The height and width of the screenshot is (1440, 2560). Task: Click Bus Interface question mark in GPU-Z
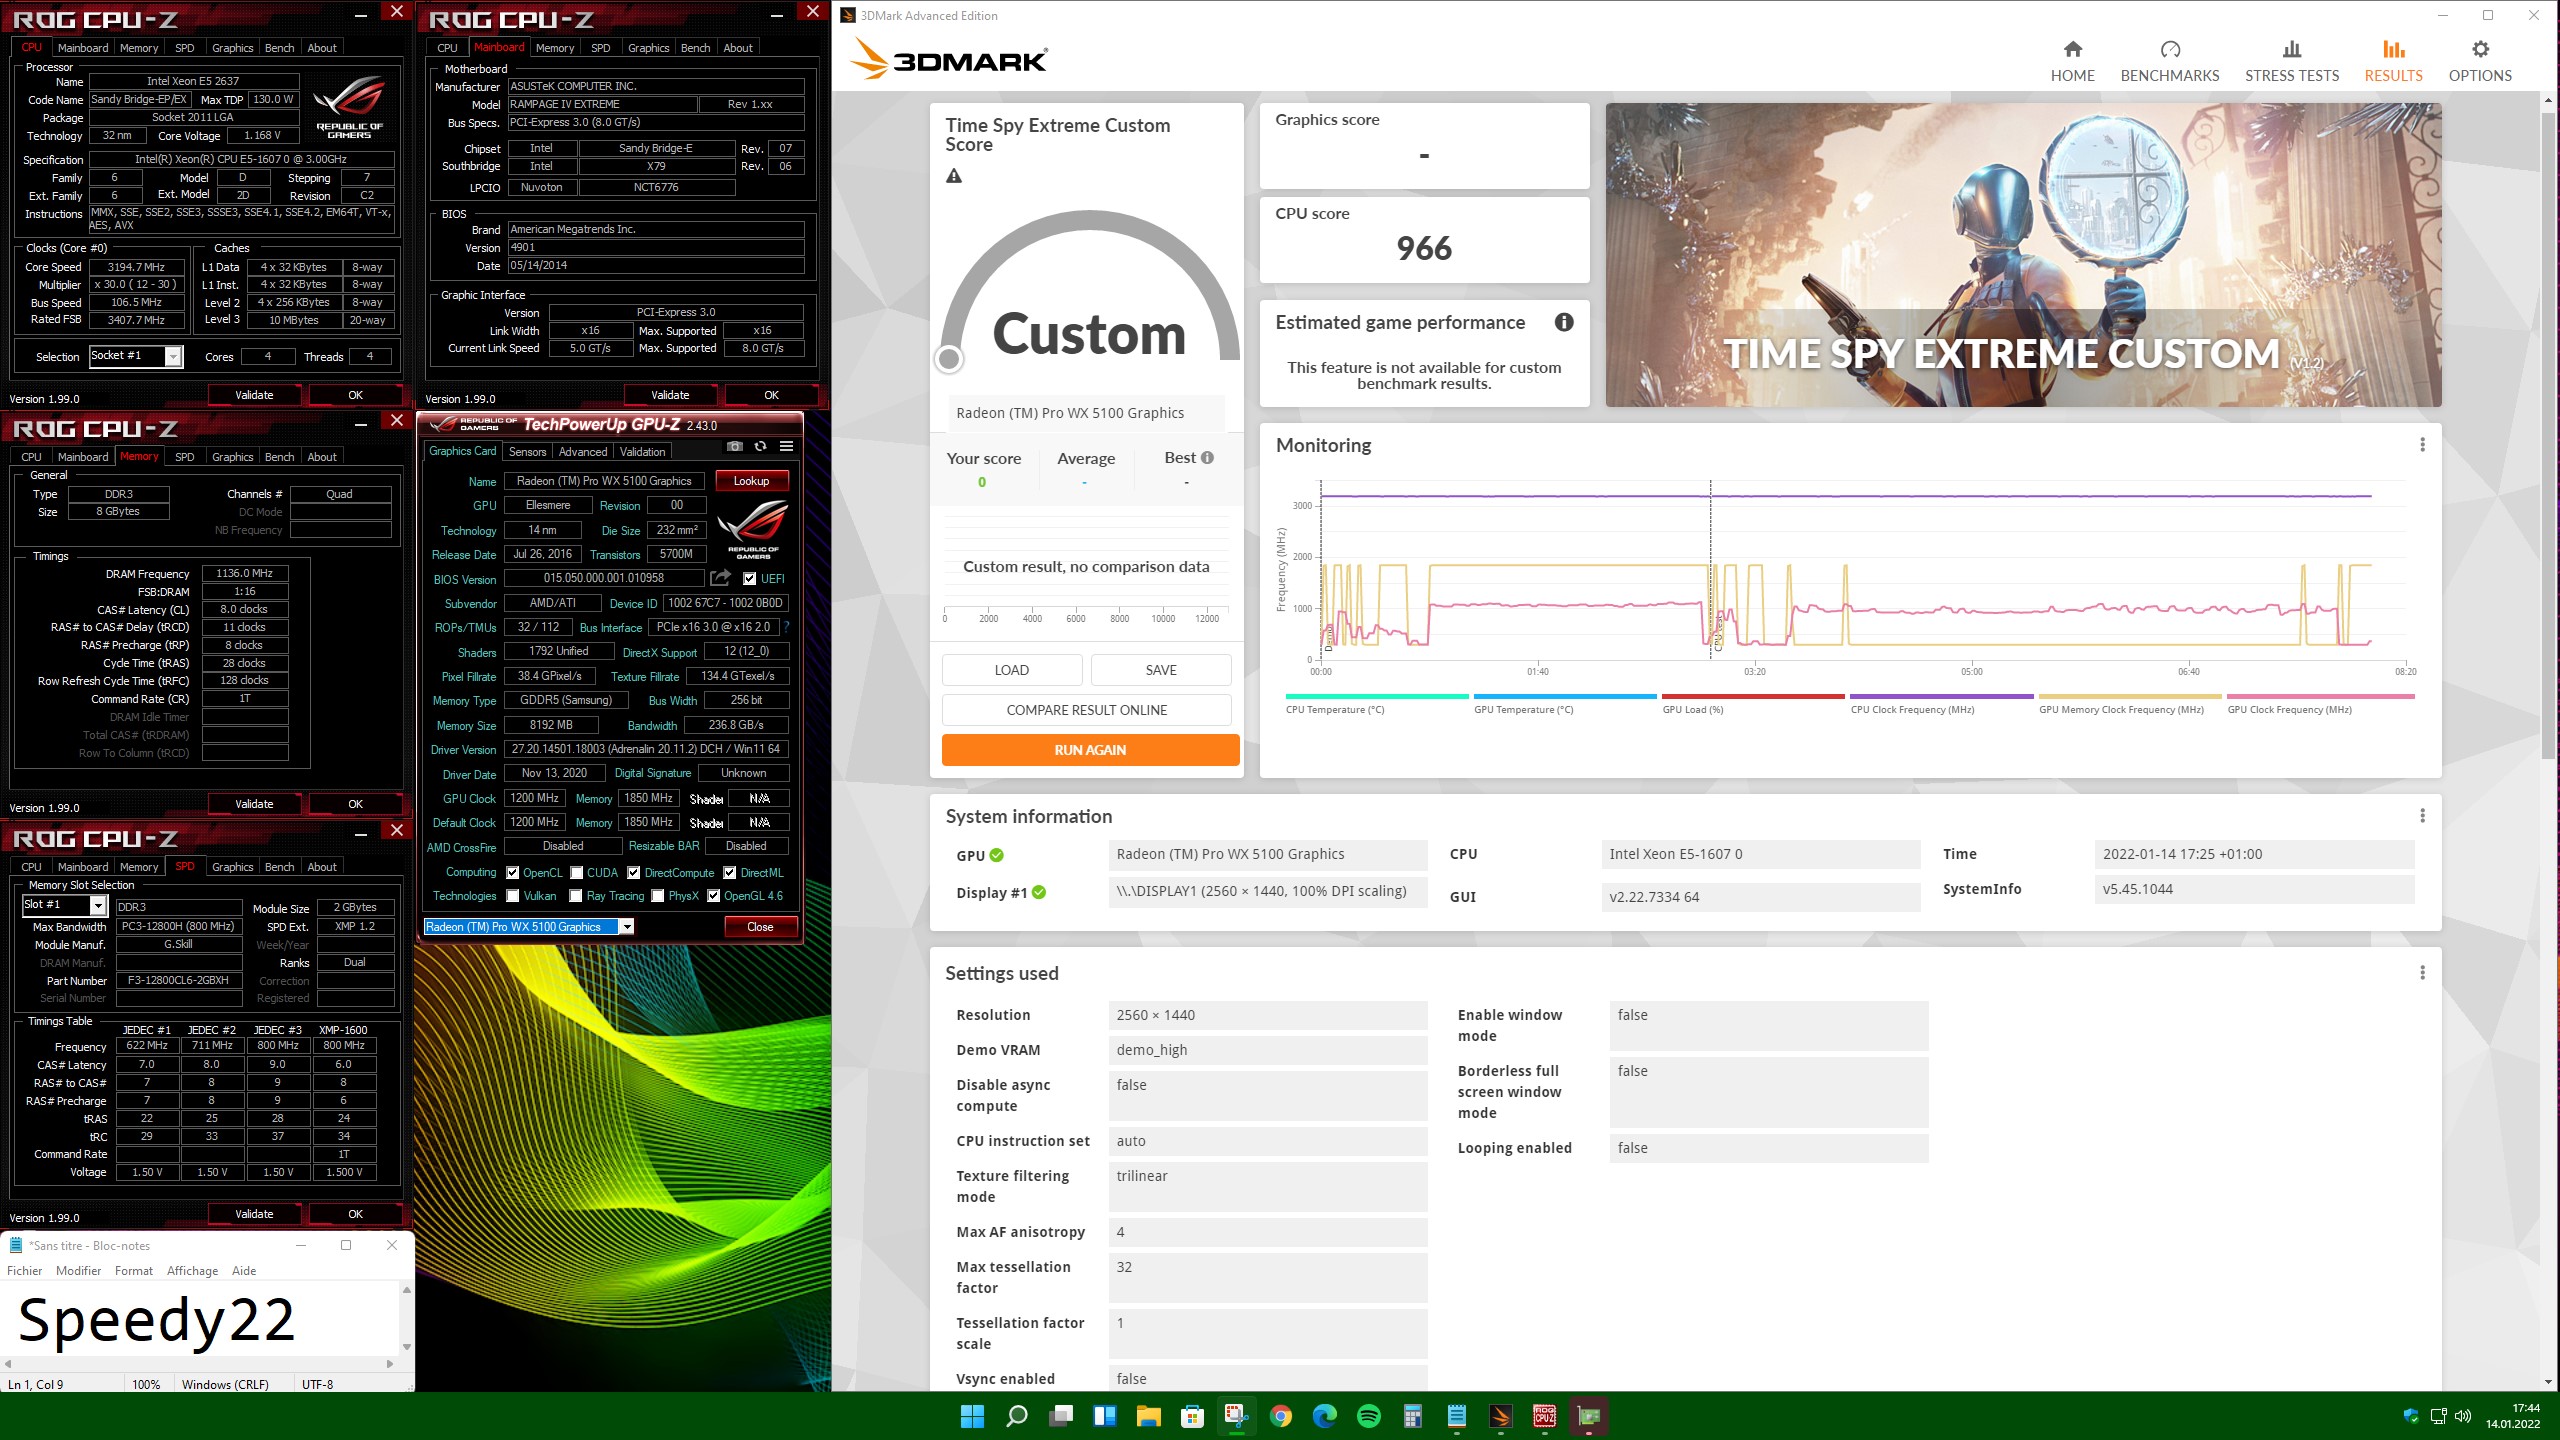[x=787, y=627]
